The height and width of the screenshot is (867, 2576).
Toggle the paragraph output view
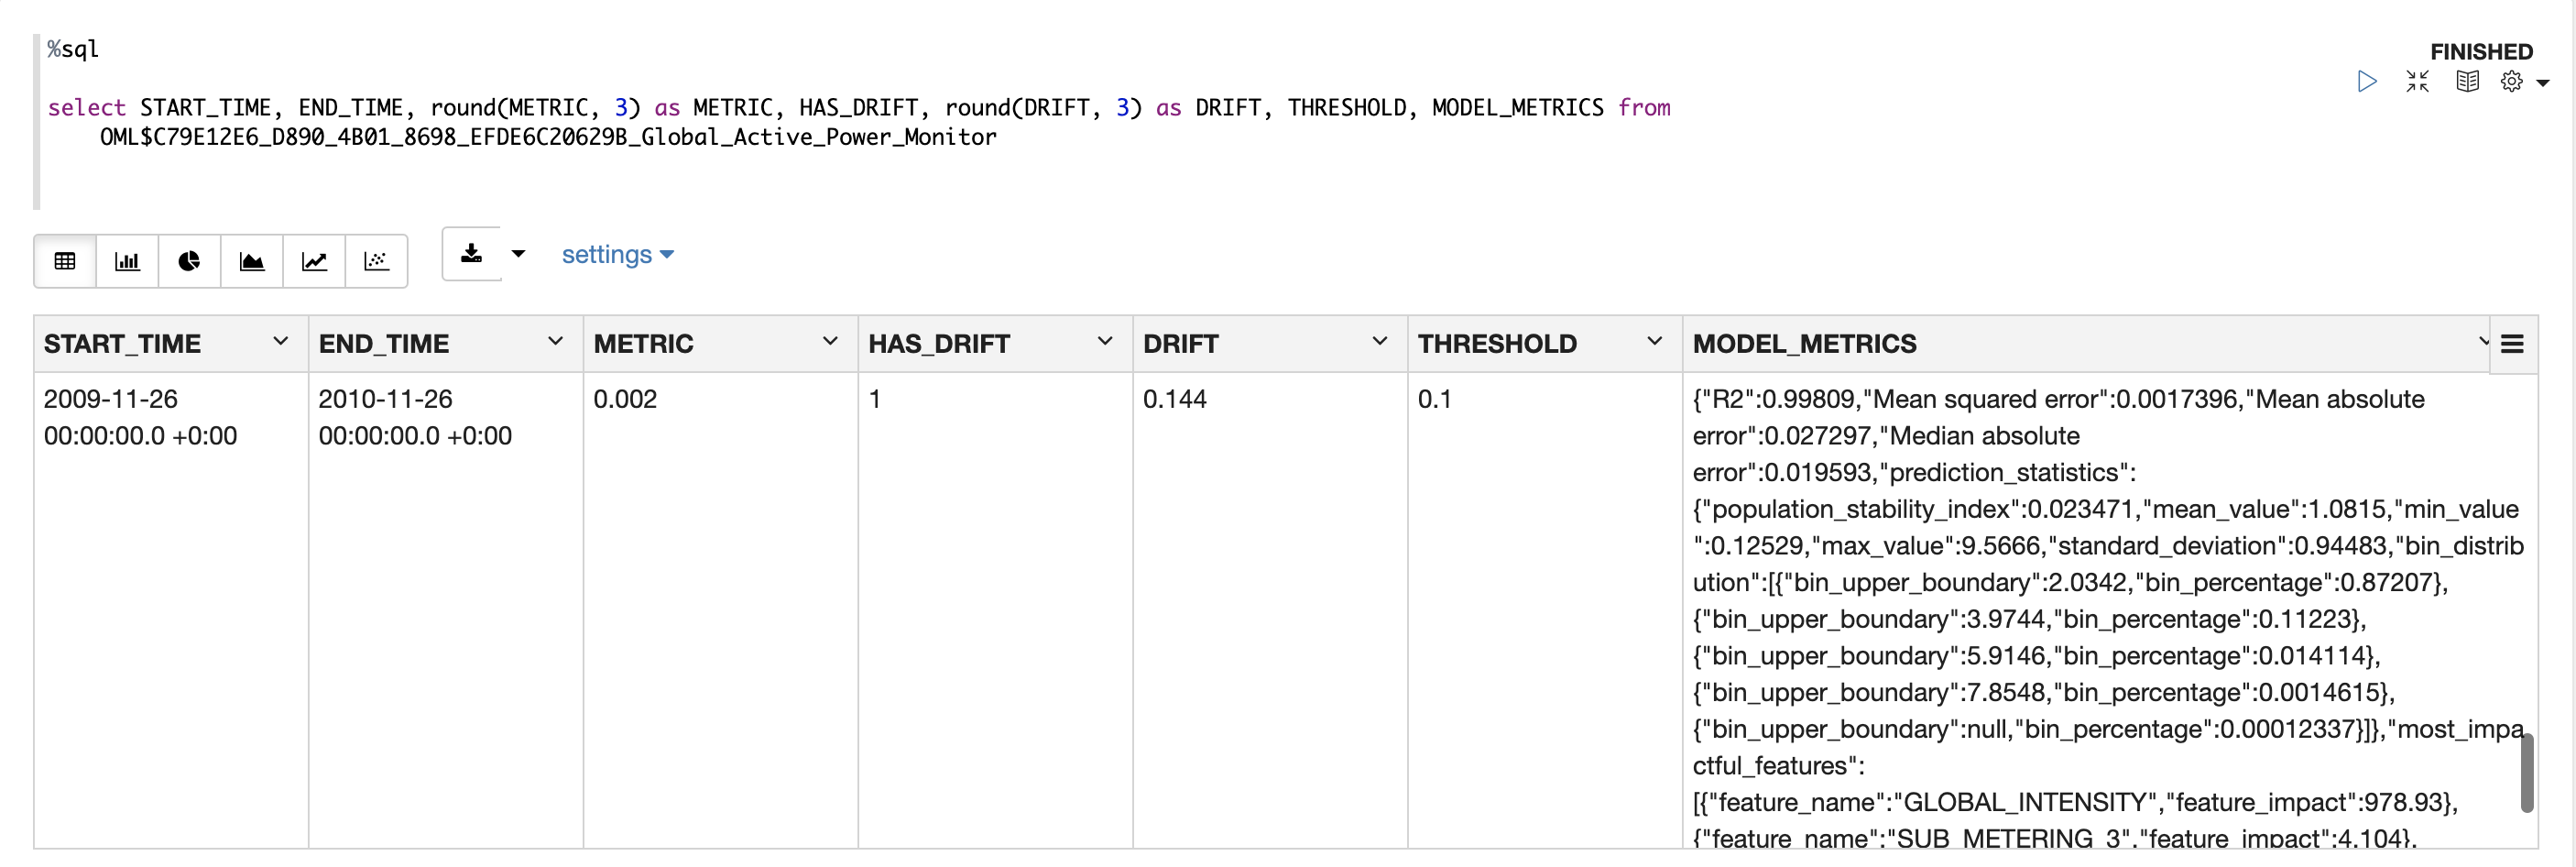click(x=2467, y=81)
